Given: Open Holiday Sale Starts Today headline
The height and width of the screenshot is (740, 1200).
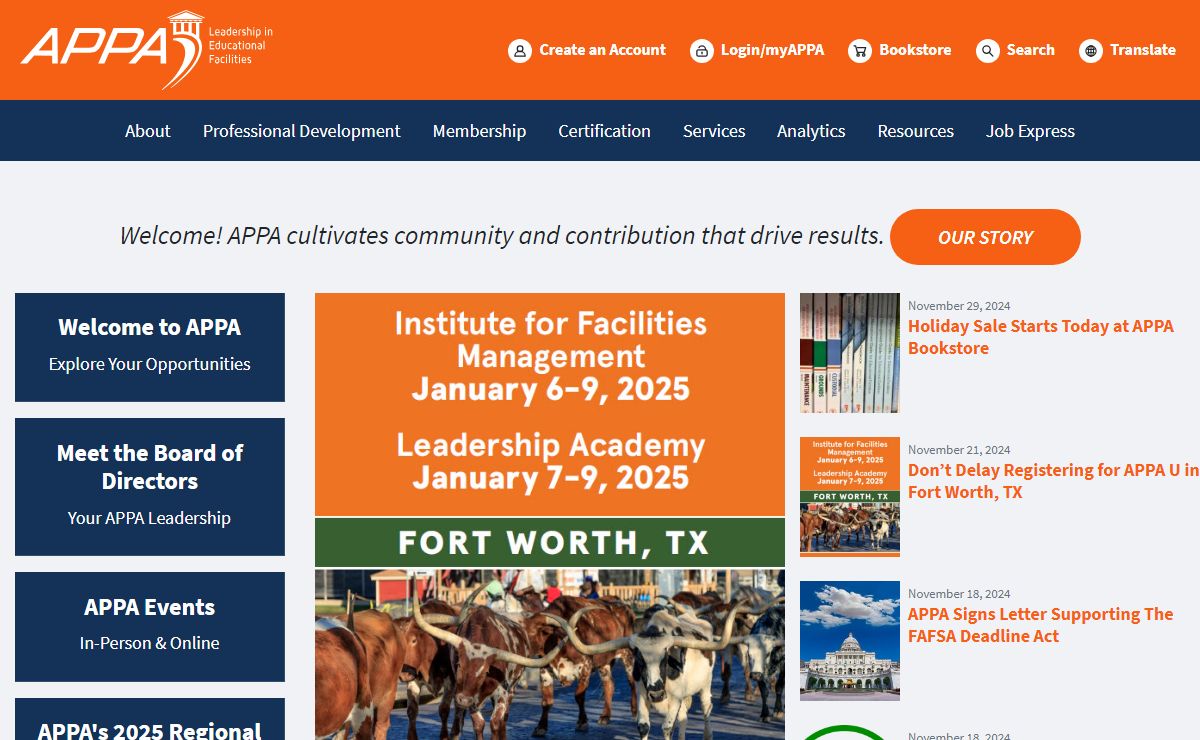Looking at the screenshot, I should pos(1041,337).
